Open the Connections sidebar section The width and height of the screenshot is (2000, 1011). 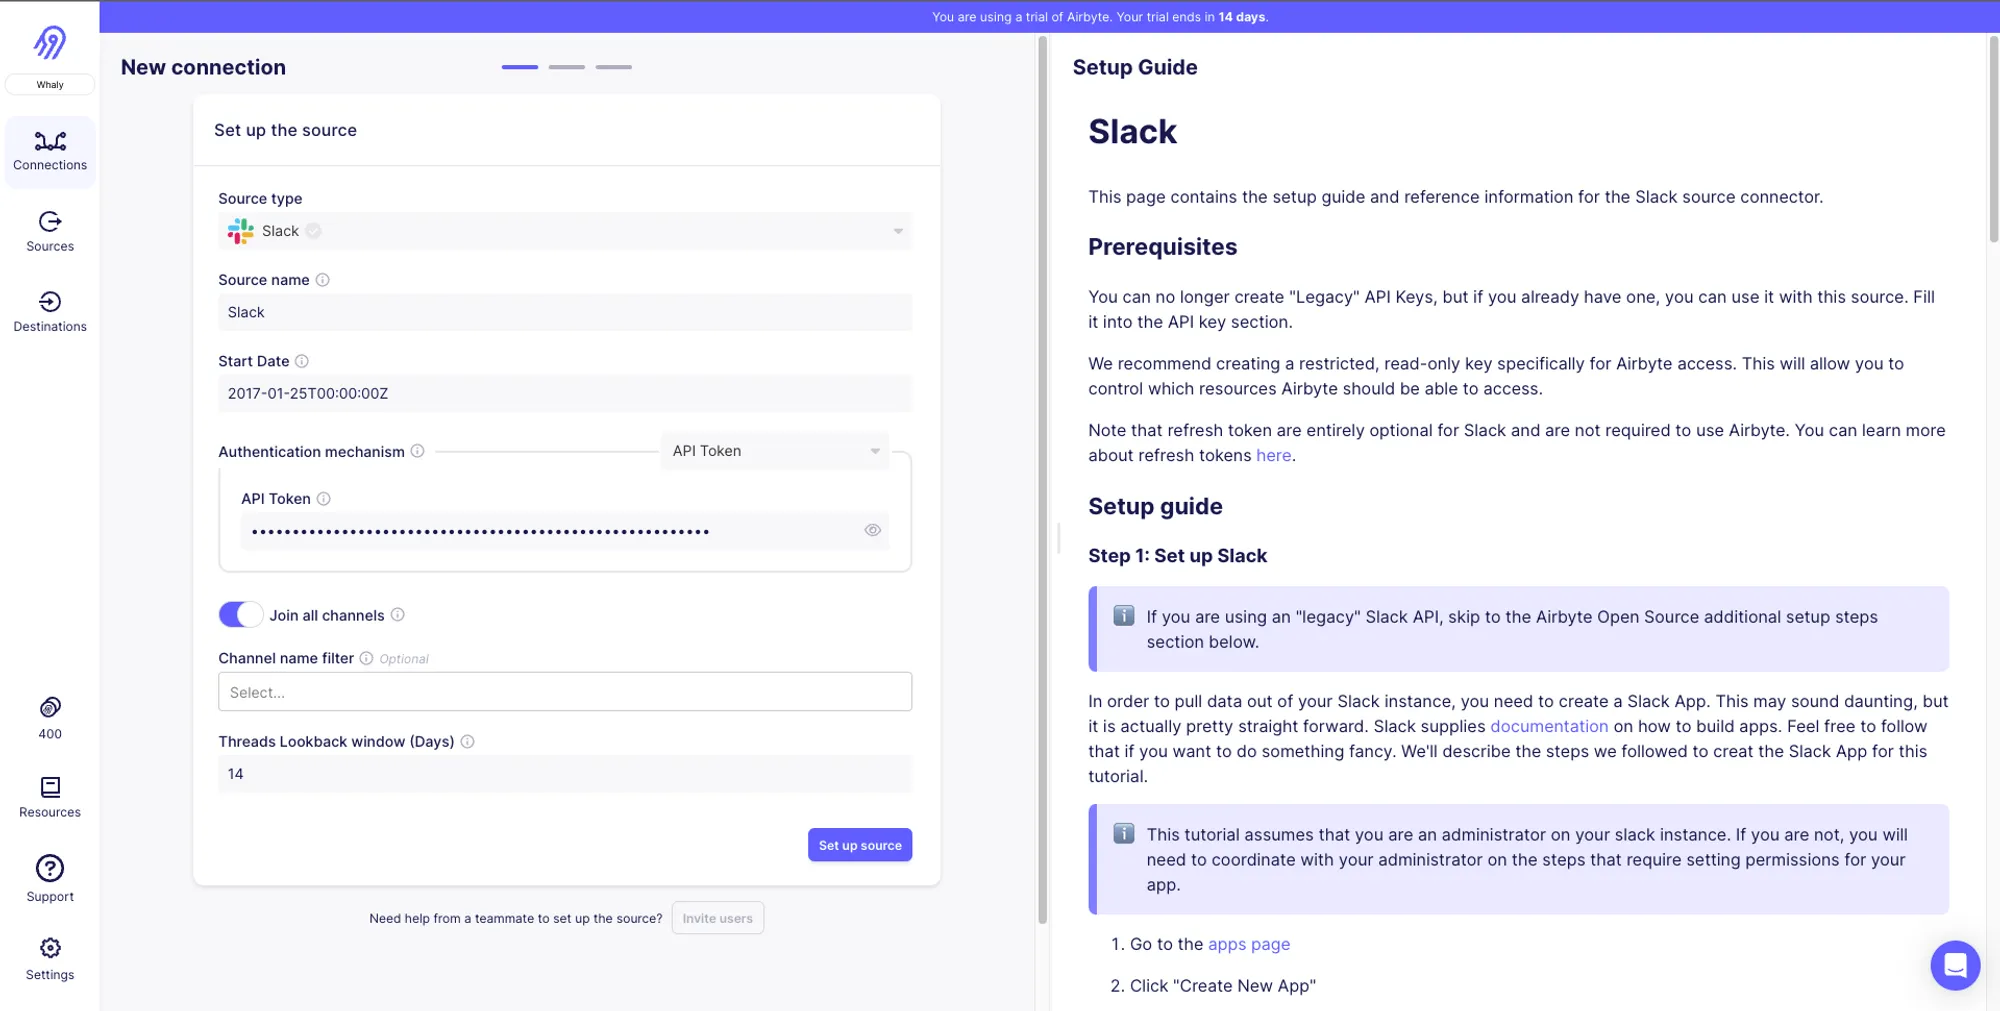[x=50, y=151]
